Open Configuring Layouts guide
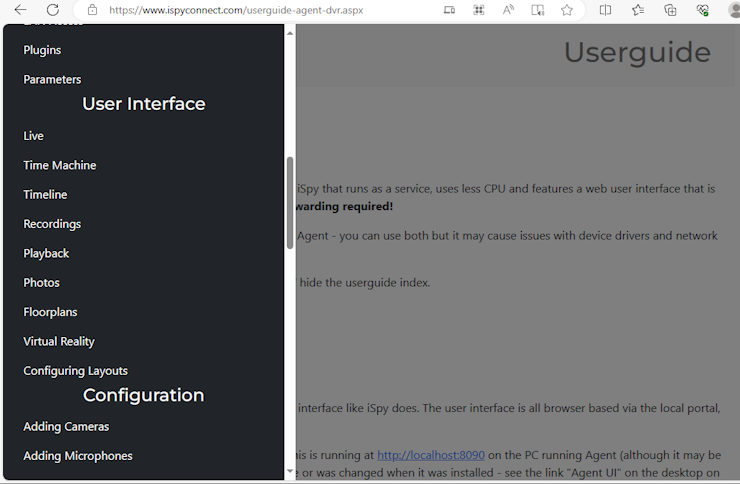The width and height of the screenshot is (740, 484). (76, 371)
